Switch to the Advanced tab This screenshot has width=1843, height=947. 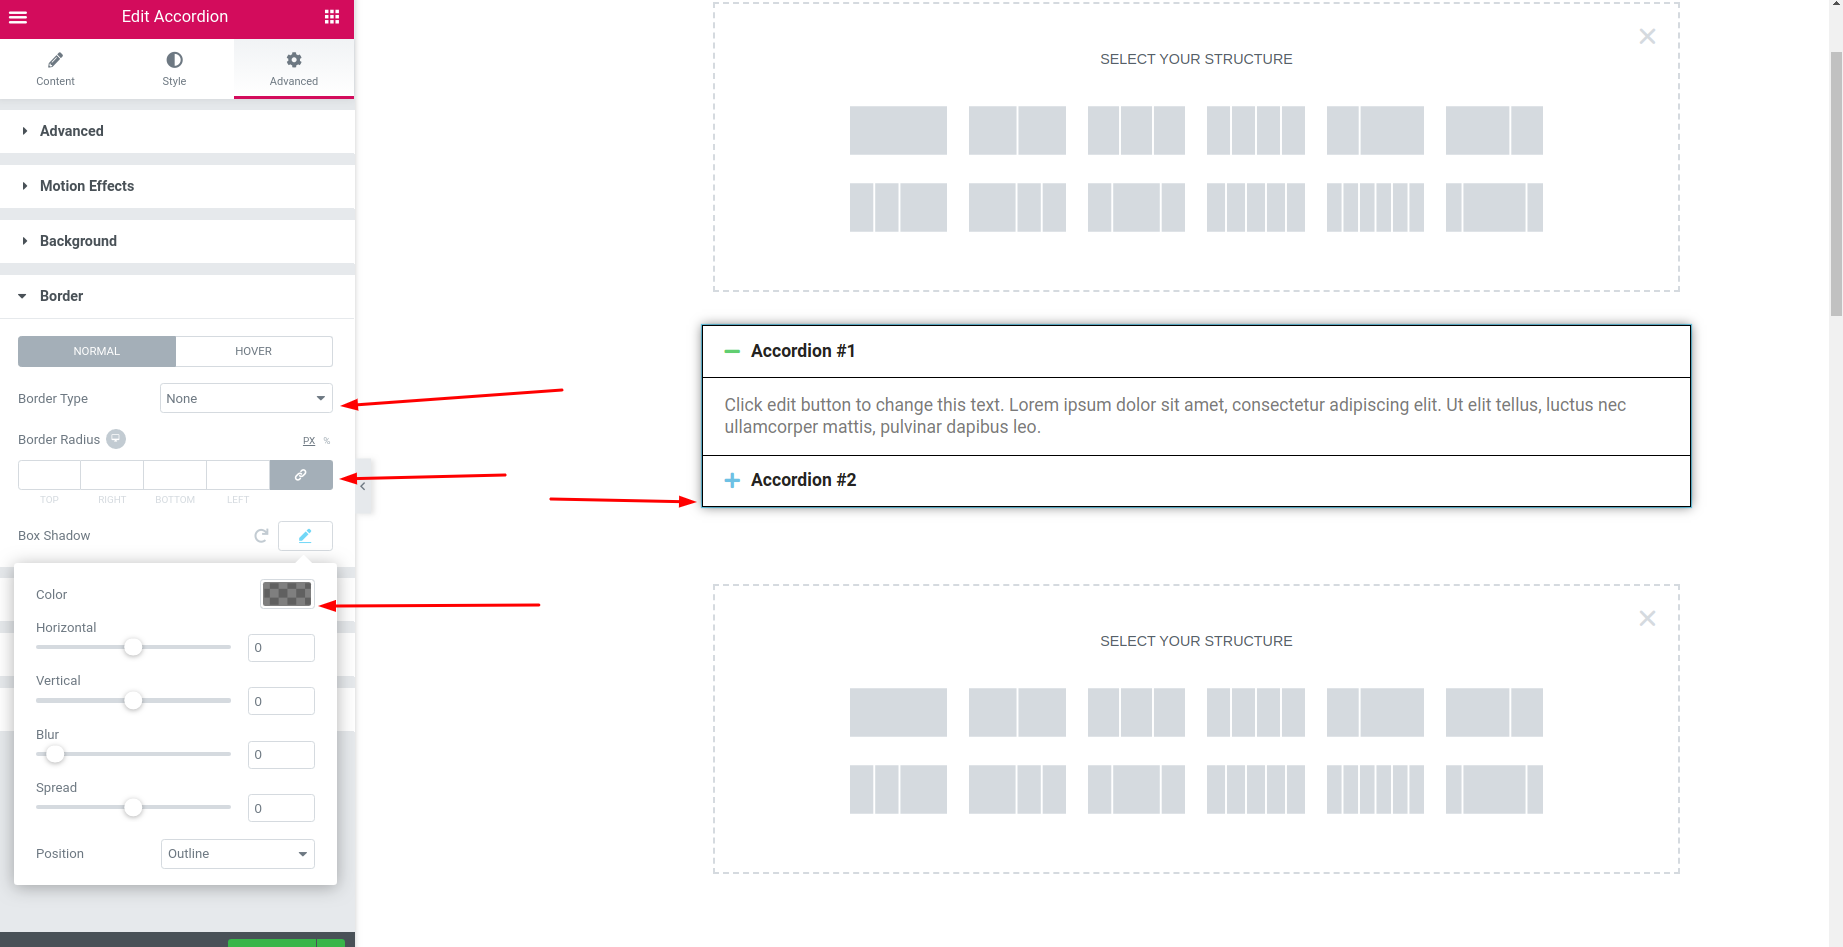294,69
